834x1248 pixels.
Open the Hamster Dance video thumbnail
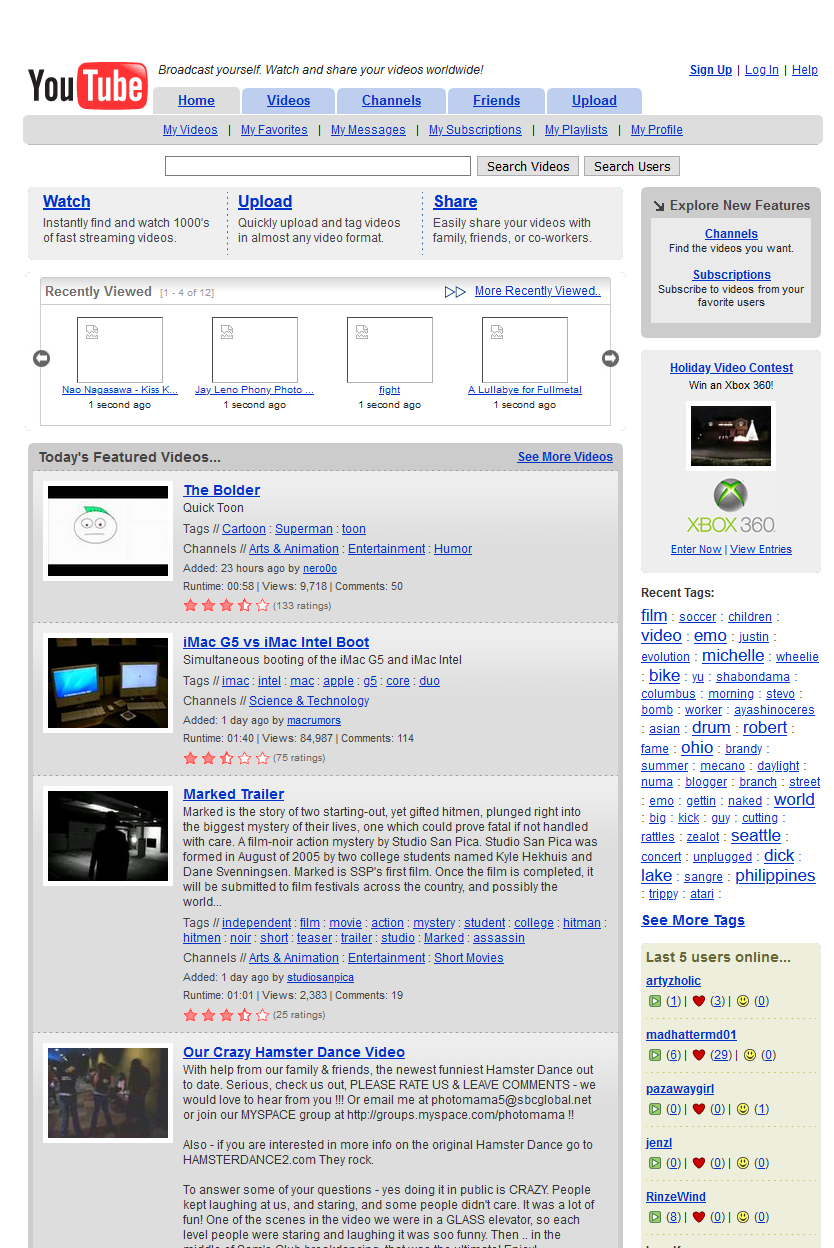pos(108,1091)
